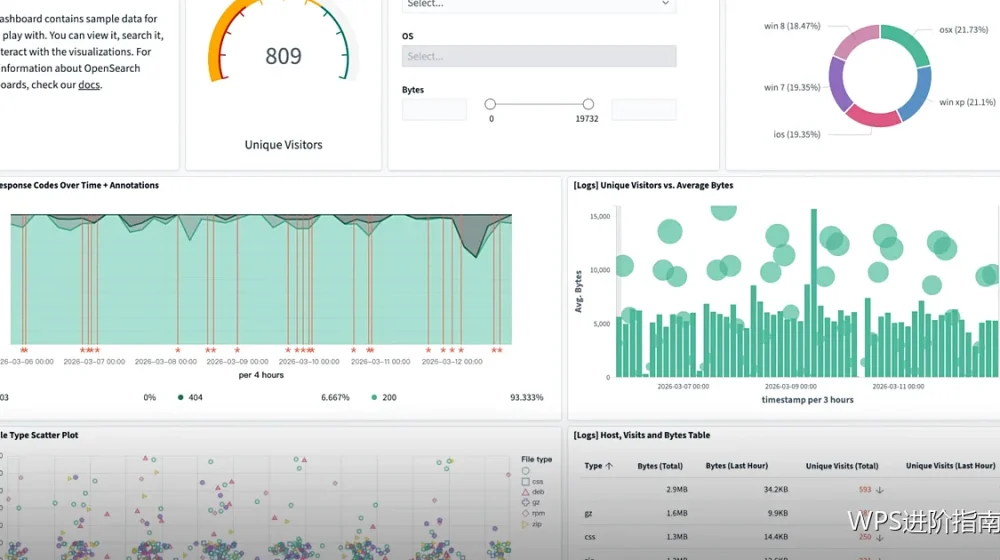Image resolution: width=1000 pixels, height=560 pixels.
Task: Click the '[Logs] Unique Visitors vs. Average Bytes' panel title
Action: point(653,186)
